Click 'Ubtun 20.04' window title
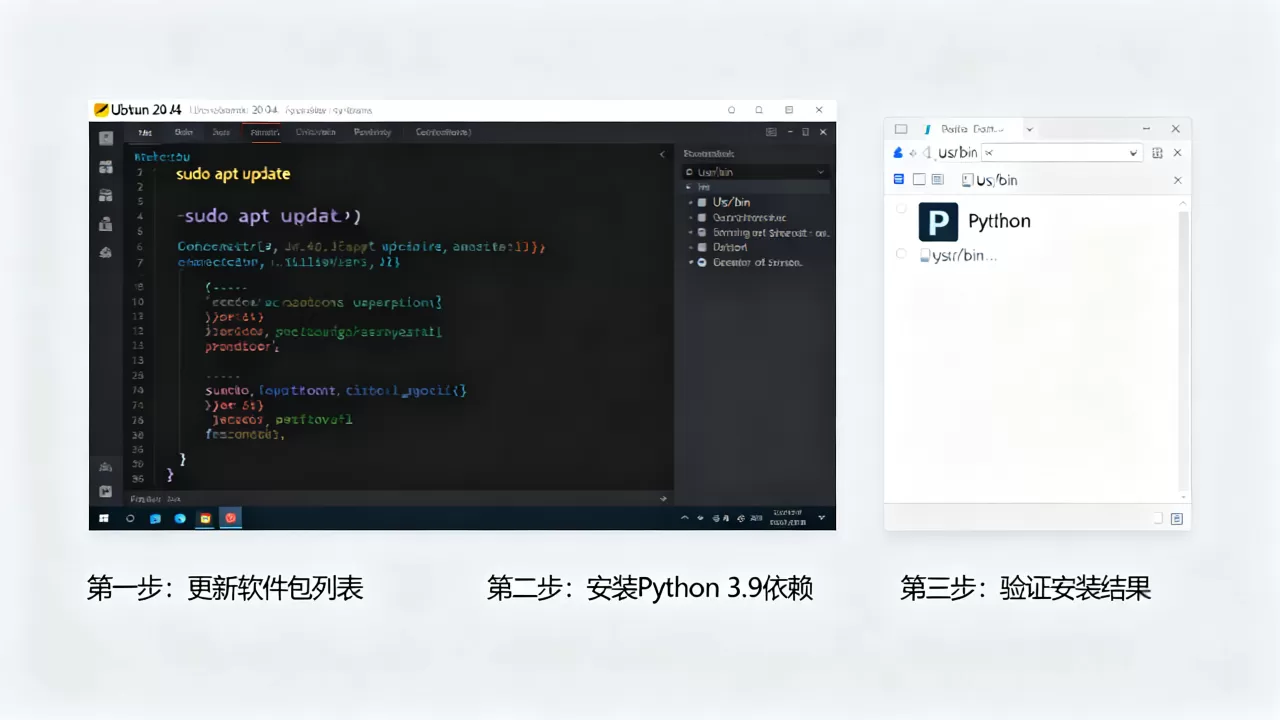This screenshot has height=720, width=1280. (146, 110)
